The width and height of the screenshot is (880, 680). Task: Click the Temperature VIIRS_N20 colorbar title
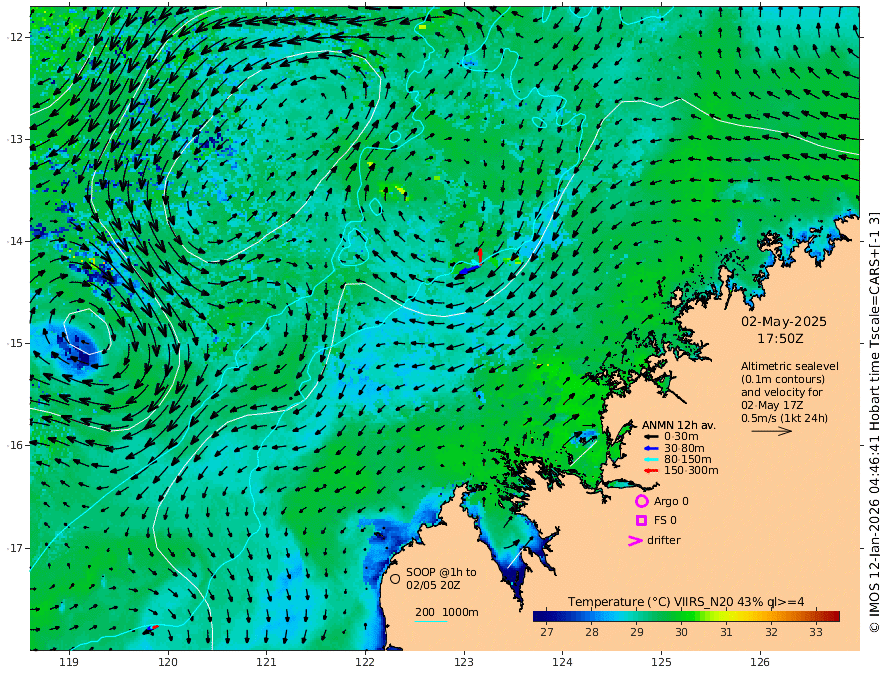click(x=686, y=602)
